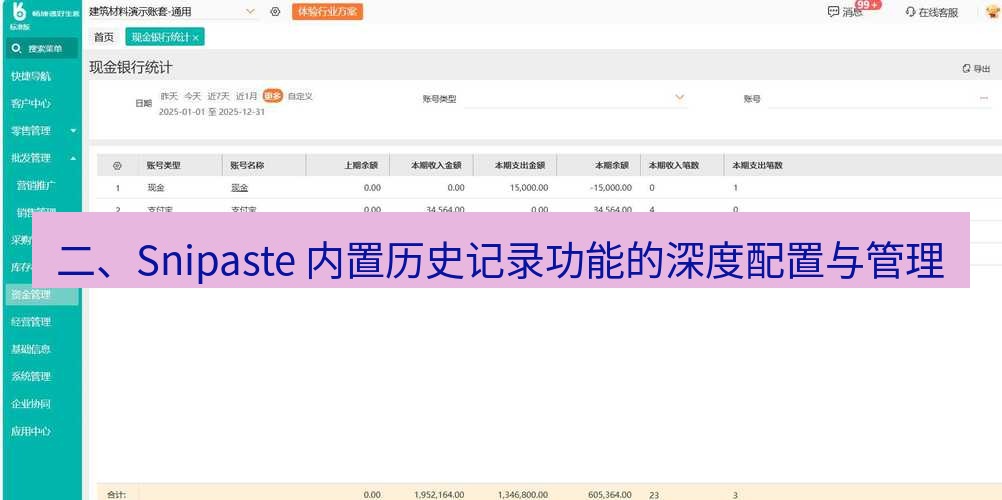Click total income 1,952,164.00
This screenshot has height=500, width=1002.
pos(439,495)
